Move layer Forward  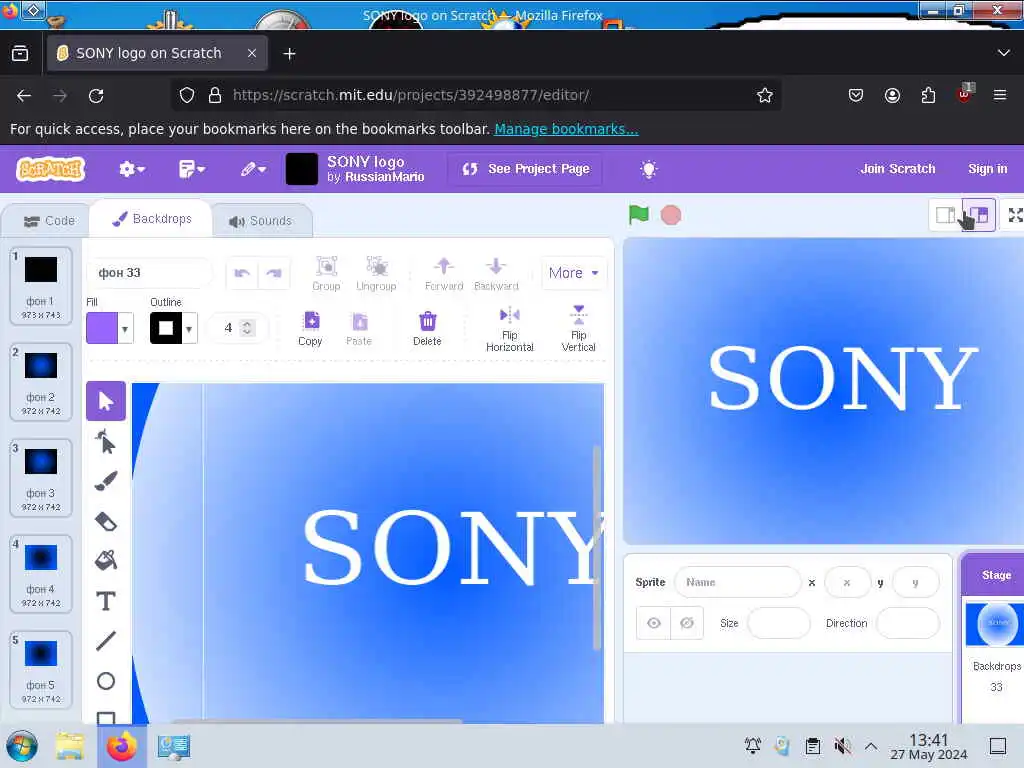tap(444, 274)
